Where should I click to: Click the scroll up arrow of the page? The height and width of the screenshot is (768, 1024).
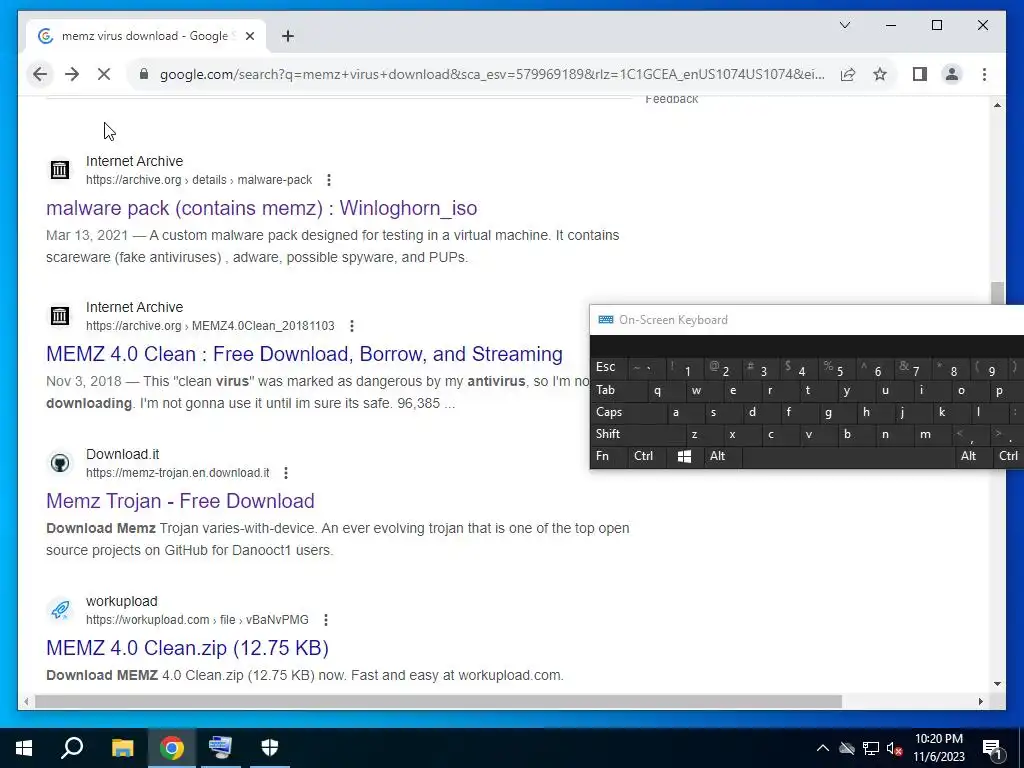coord(997,105)
